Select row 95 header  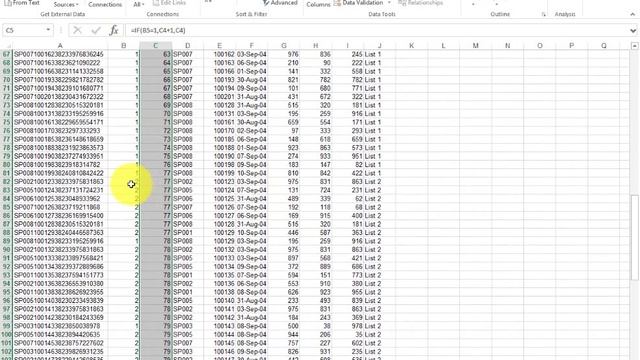coord(6,292)
